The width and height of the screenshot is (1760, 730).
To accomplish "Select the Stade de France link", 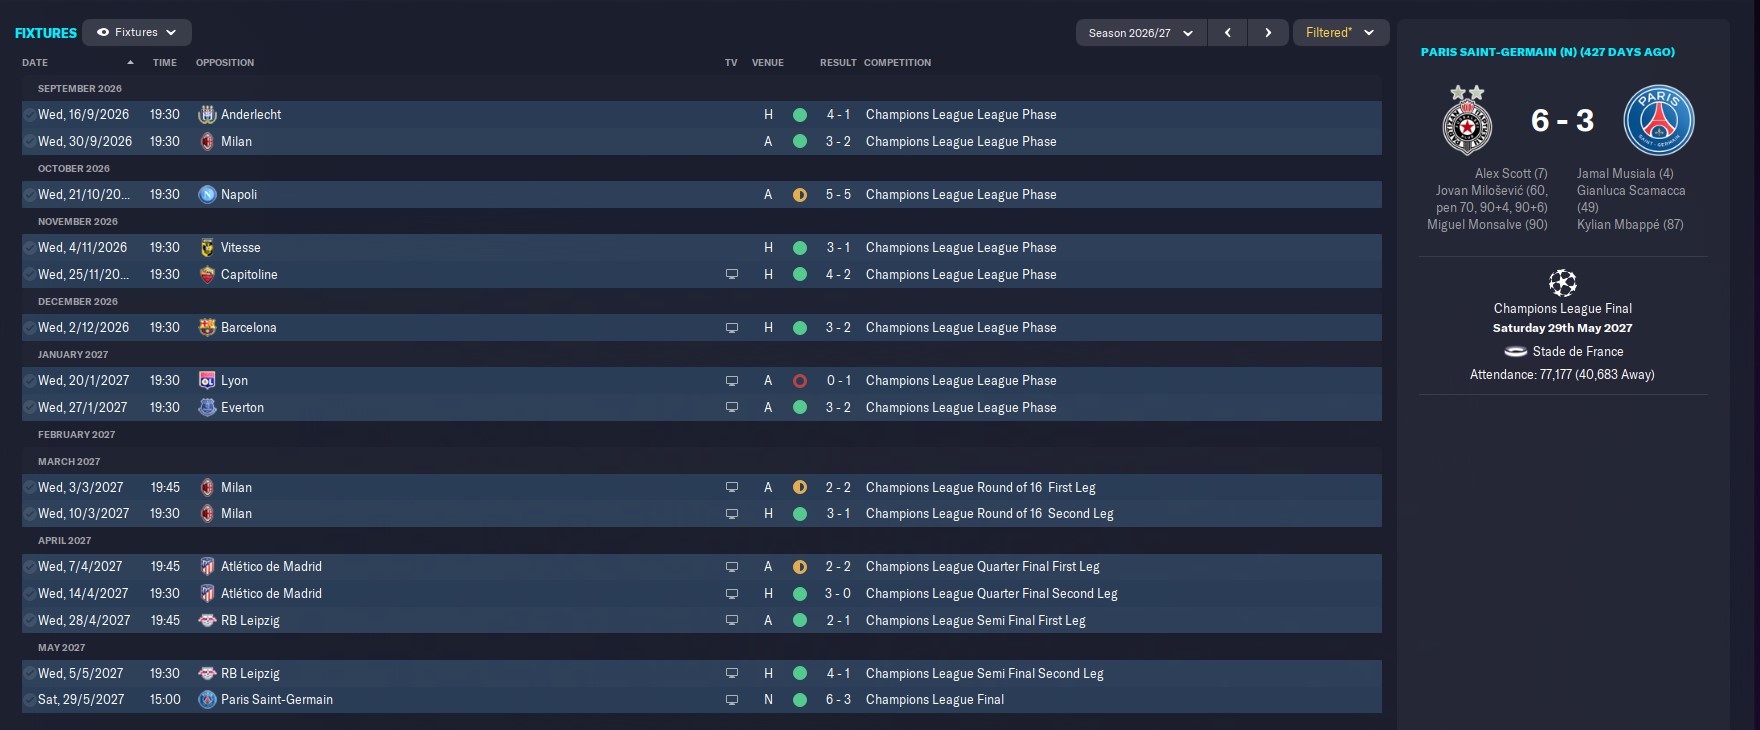I will click(x=1577, y=352).
